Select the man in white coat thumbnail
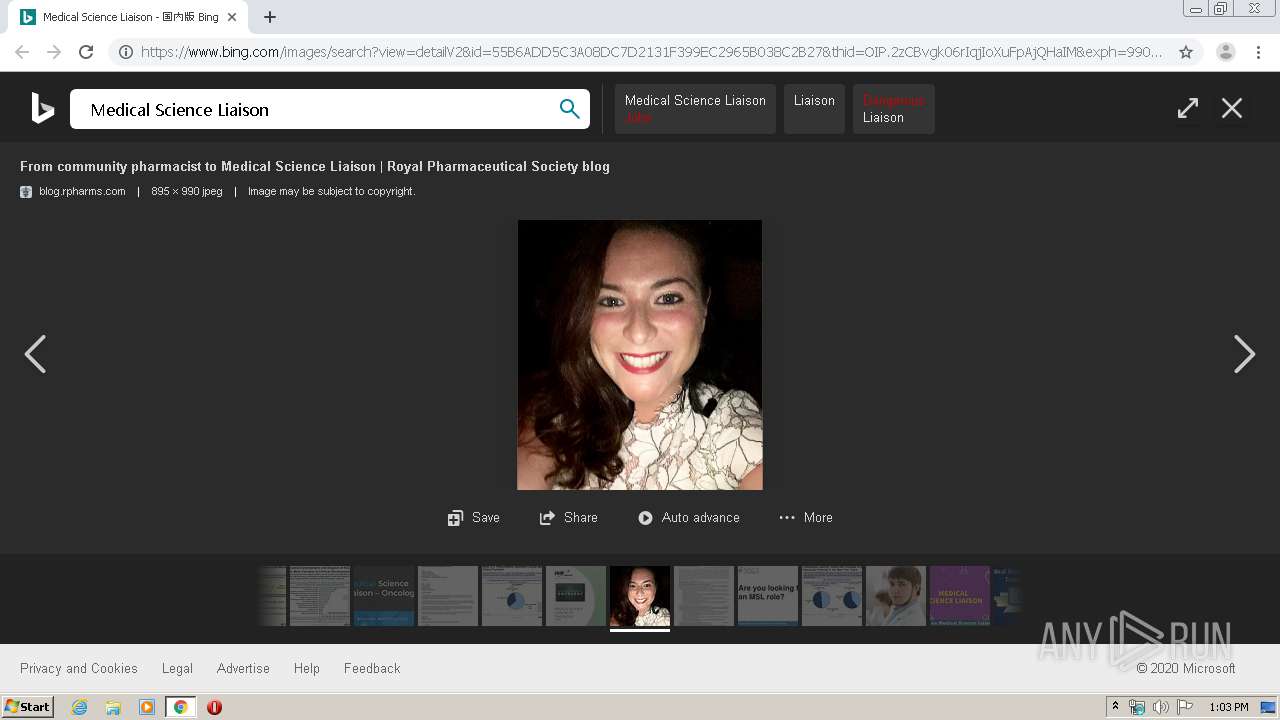 896,596
